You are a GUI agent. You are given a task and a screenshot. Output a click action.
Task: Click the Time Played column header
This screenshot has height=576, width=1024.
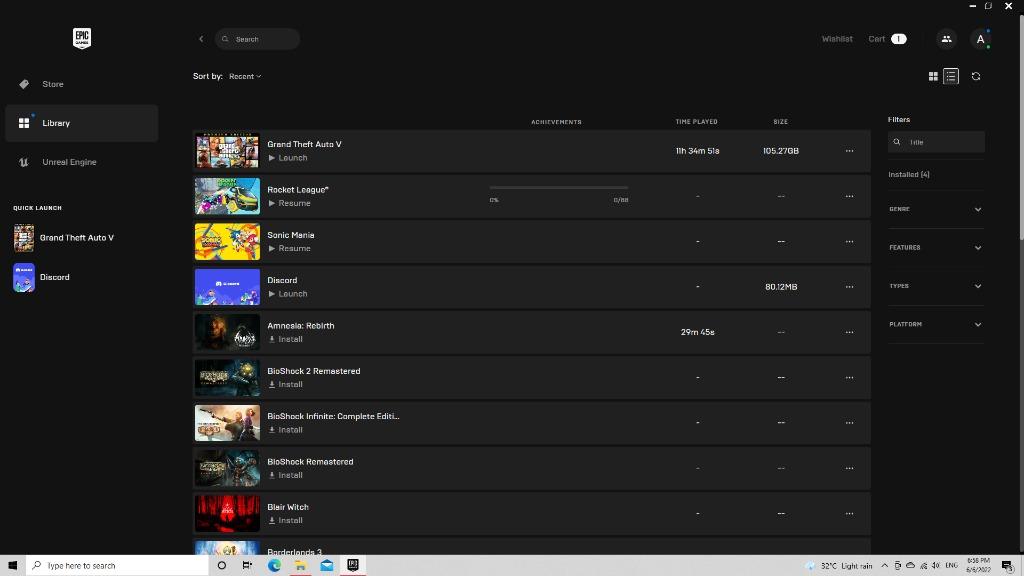(x=696, y=121)
